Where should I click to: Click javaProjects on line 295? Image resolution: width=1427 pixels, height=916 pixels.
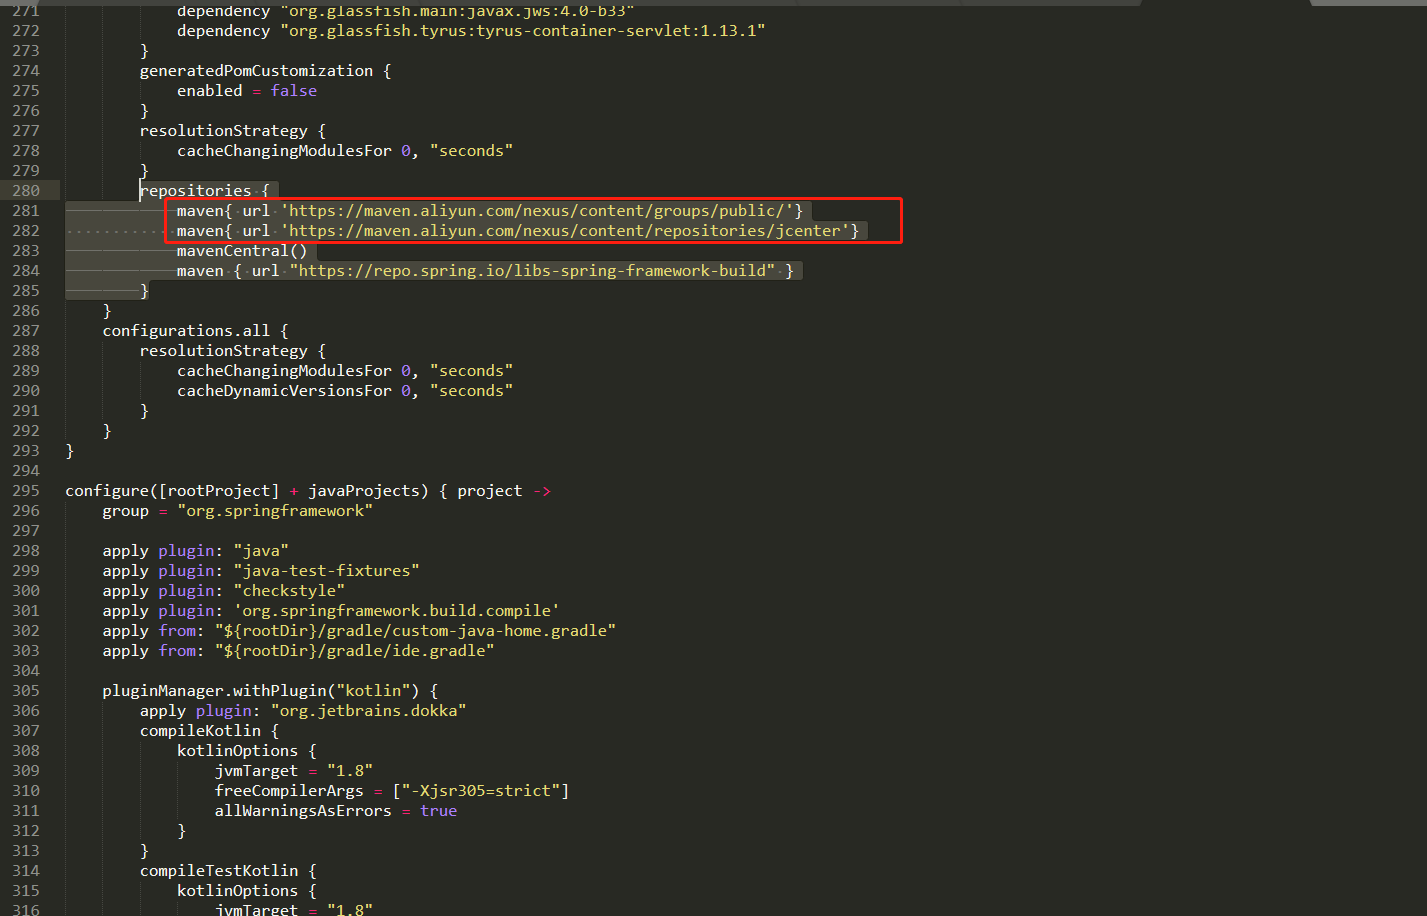364,491
